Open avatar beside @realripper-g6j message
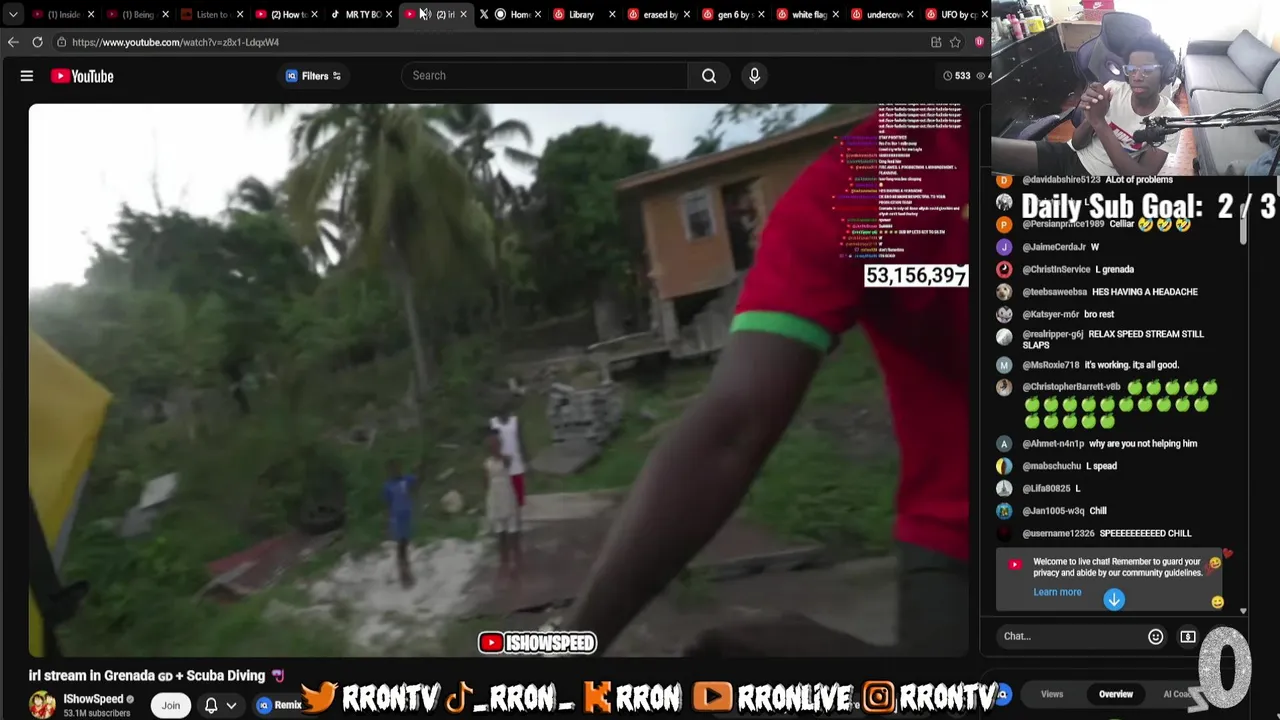1280x720 pixels. pyautogui.click(x=1004, y=337)
